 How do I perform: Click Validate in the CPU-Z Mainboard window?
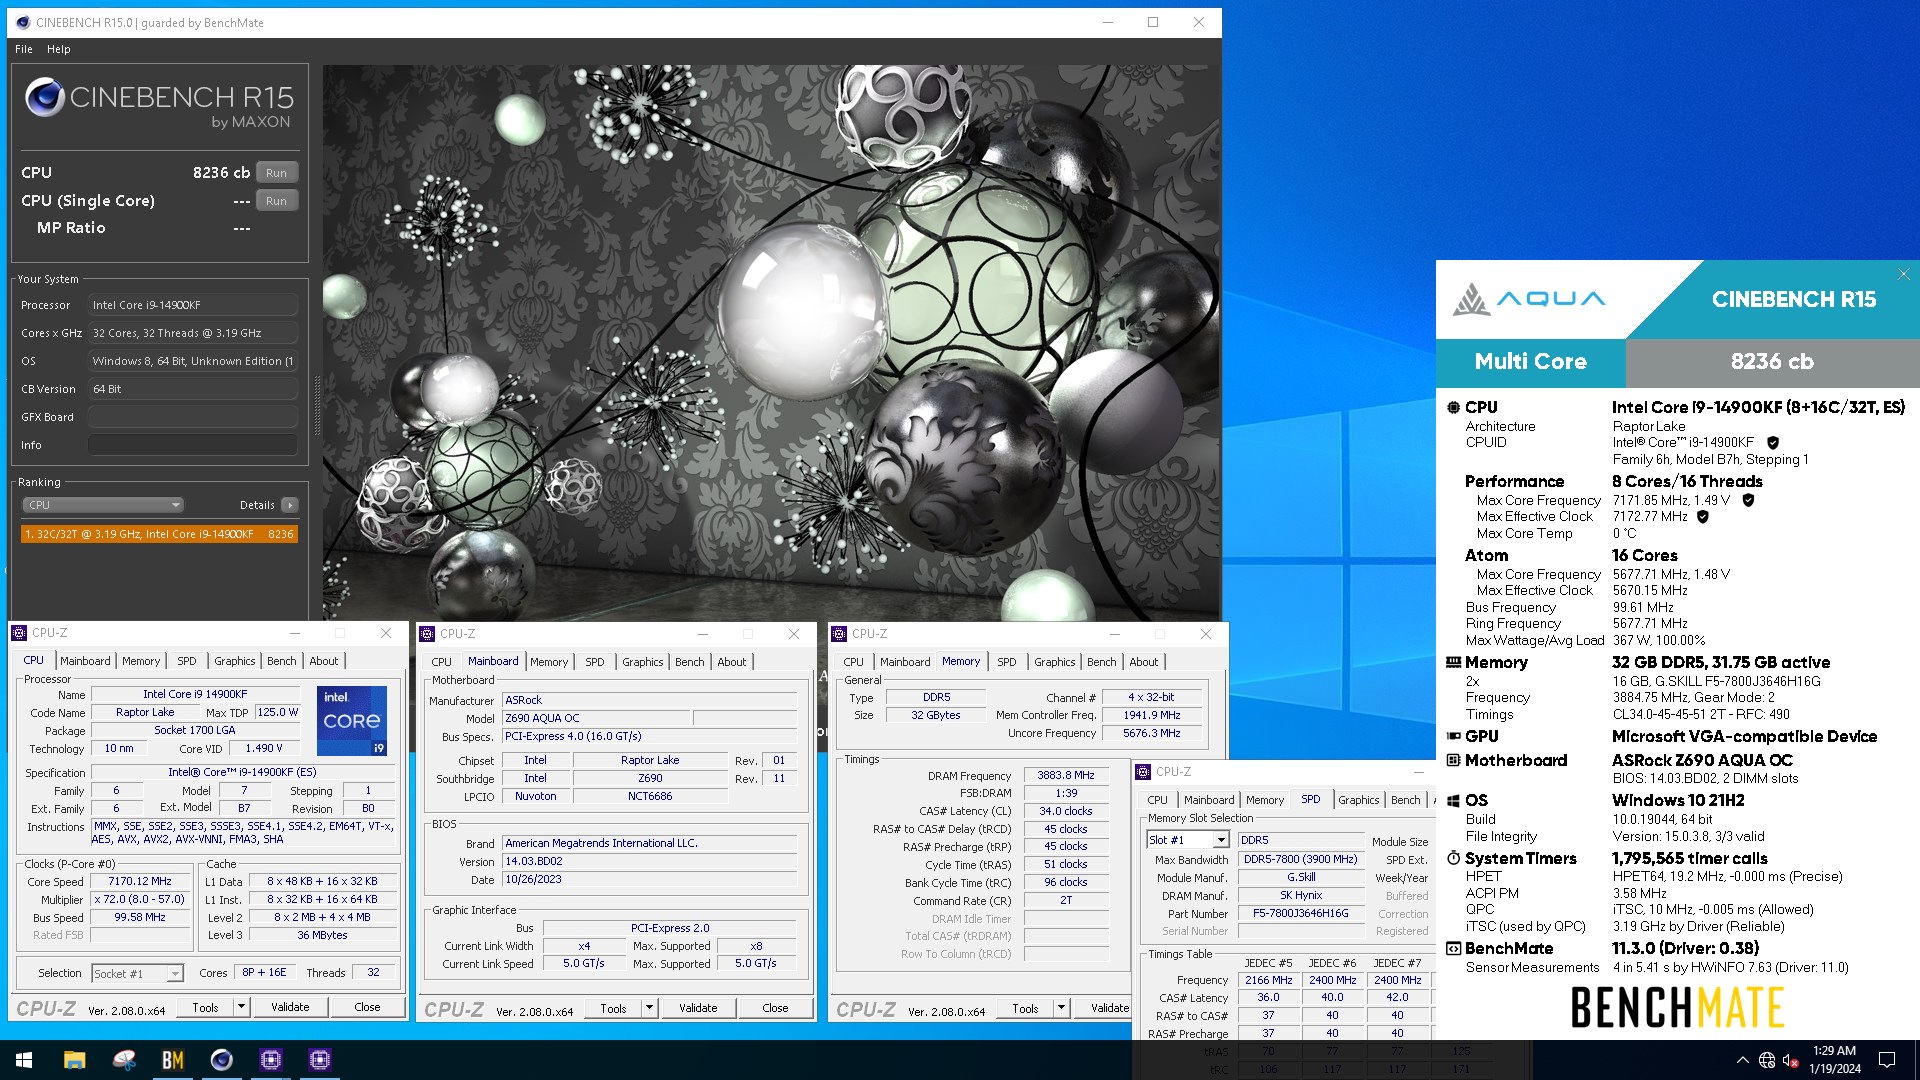698,1008
